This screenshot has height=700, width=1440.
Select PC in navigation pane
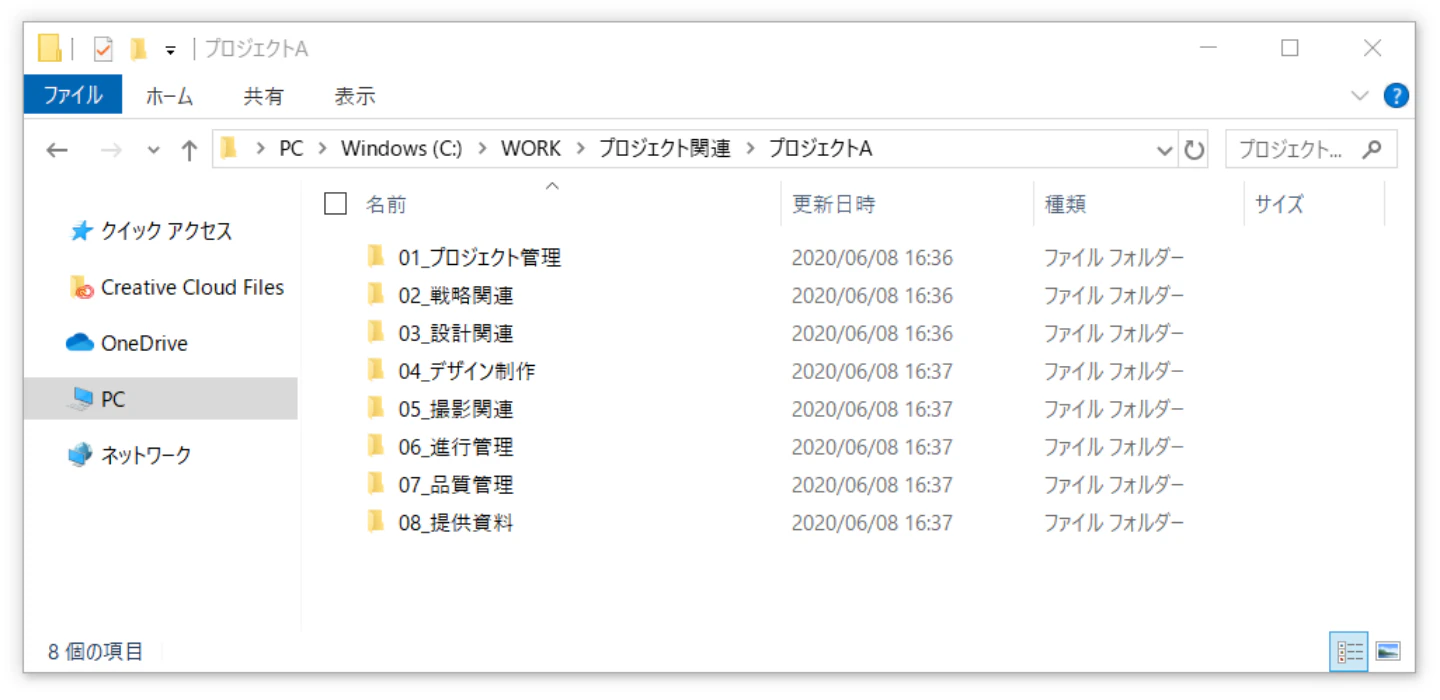[x=160, y=398]
